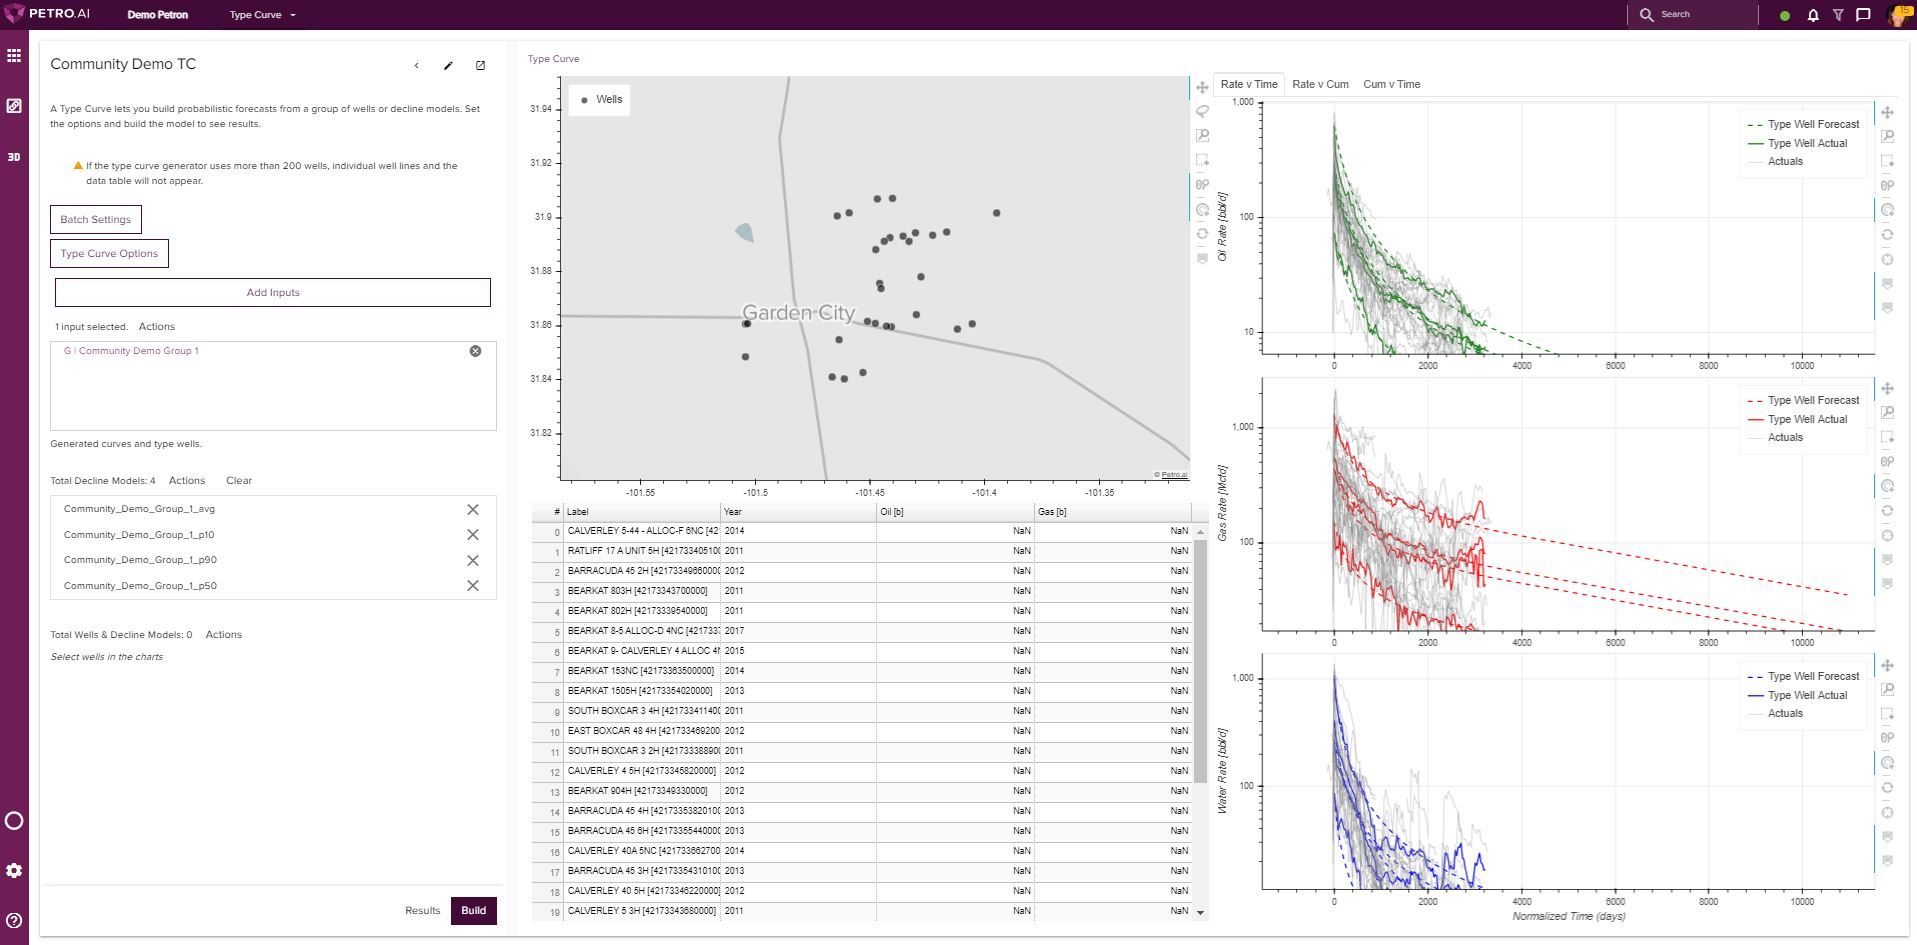Sort the table by the Label column header
The image size is (1917, 945).
tap(642, 512)
